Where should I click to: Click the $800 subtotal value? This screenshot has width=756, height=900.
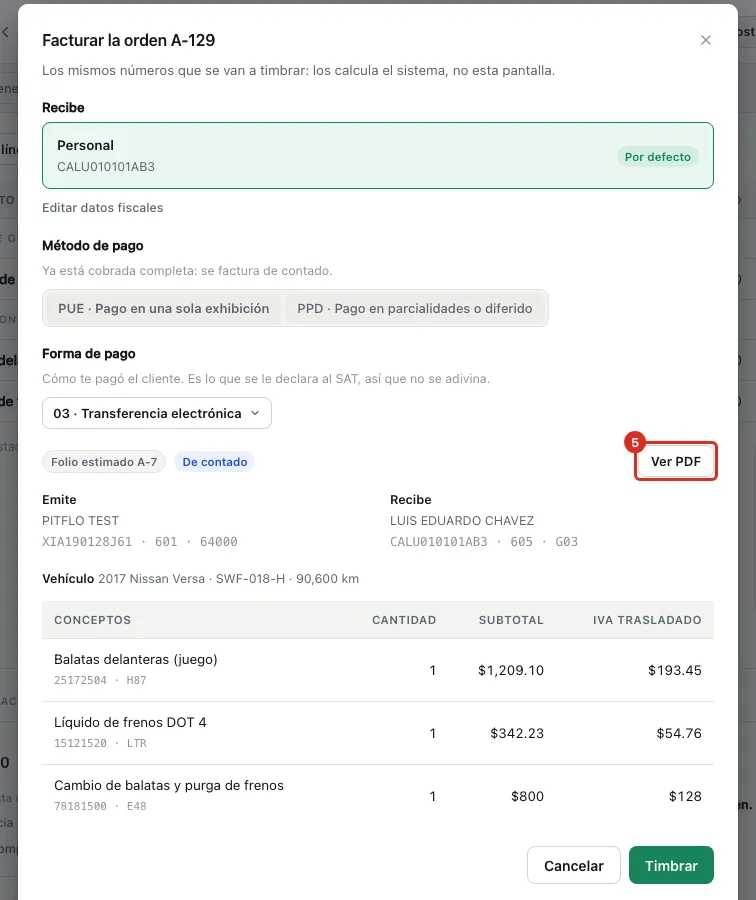tap(528, 797)
